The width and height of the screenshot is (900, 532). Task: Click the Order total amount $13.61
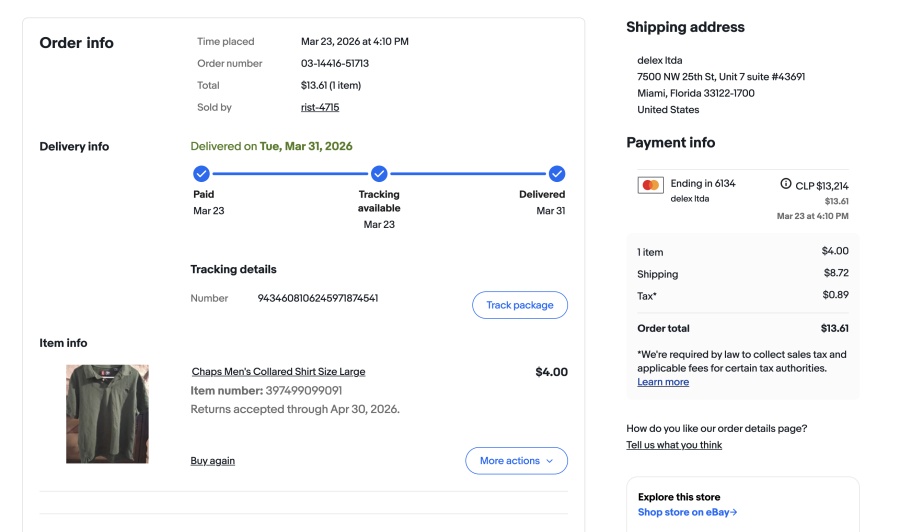tap(834, 328)
